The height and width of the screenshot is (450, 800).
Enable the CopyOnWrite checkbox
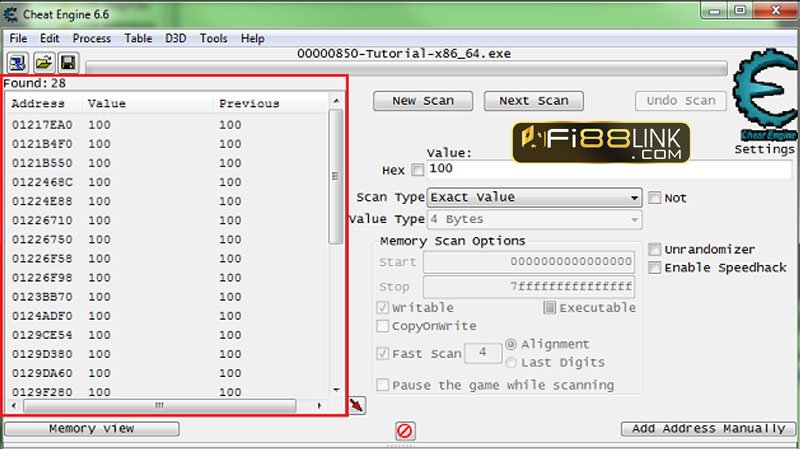[382, 326]
